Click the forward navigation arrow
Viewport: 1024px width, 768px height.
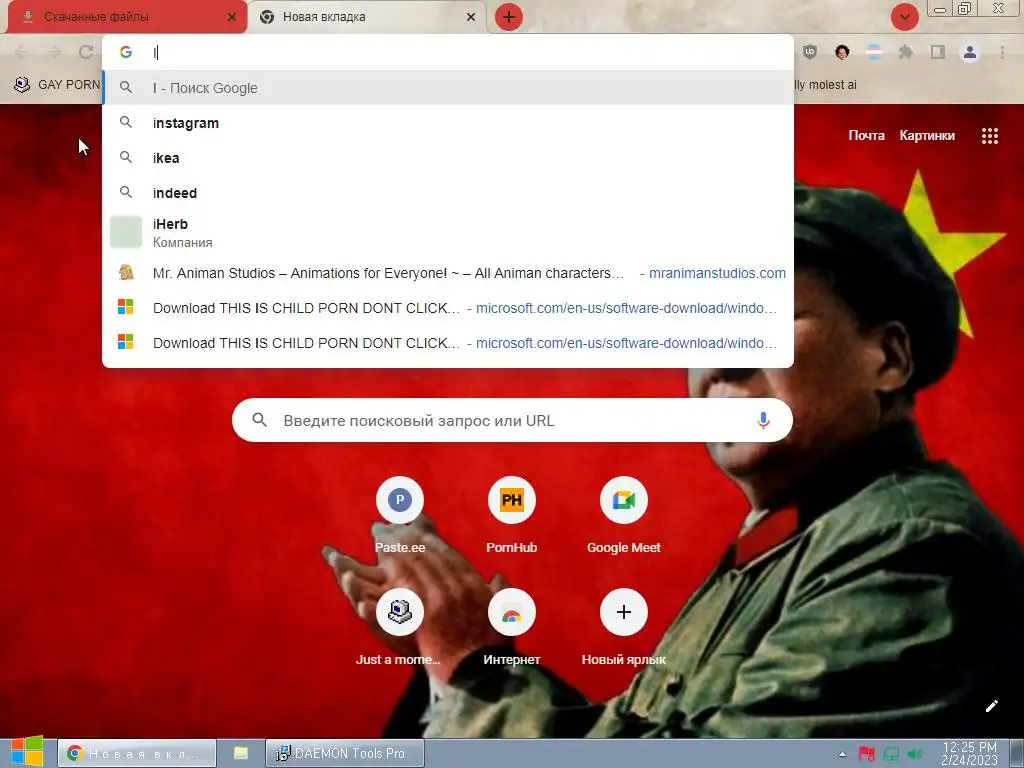coord(54,52)
